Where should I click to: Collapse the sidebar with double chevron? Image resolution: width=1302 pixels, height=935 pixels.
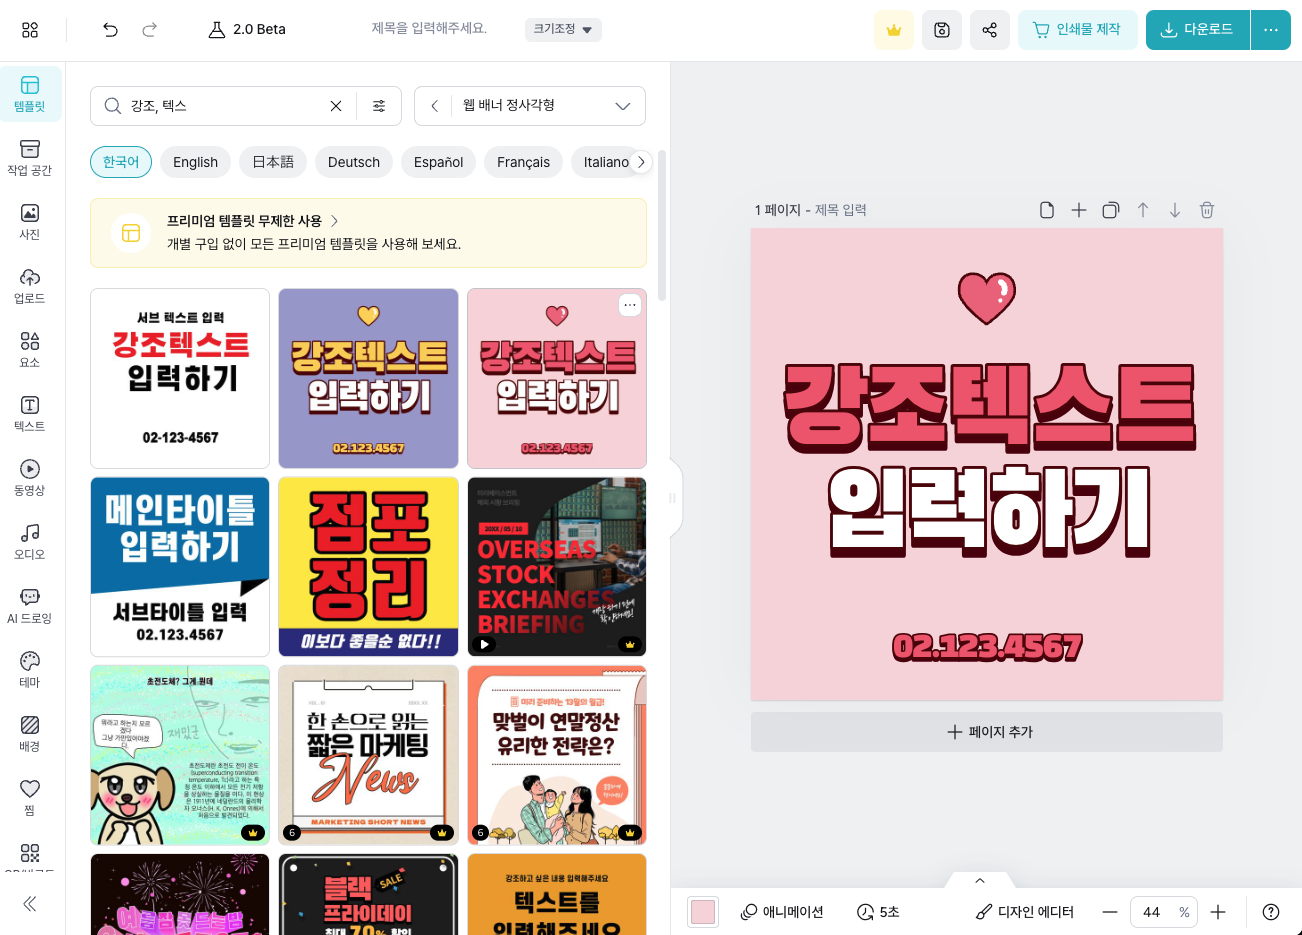30,904
